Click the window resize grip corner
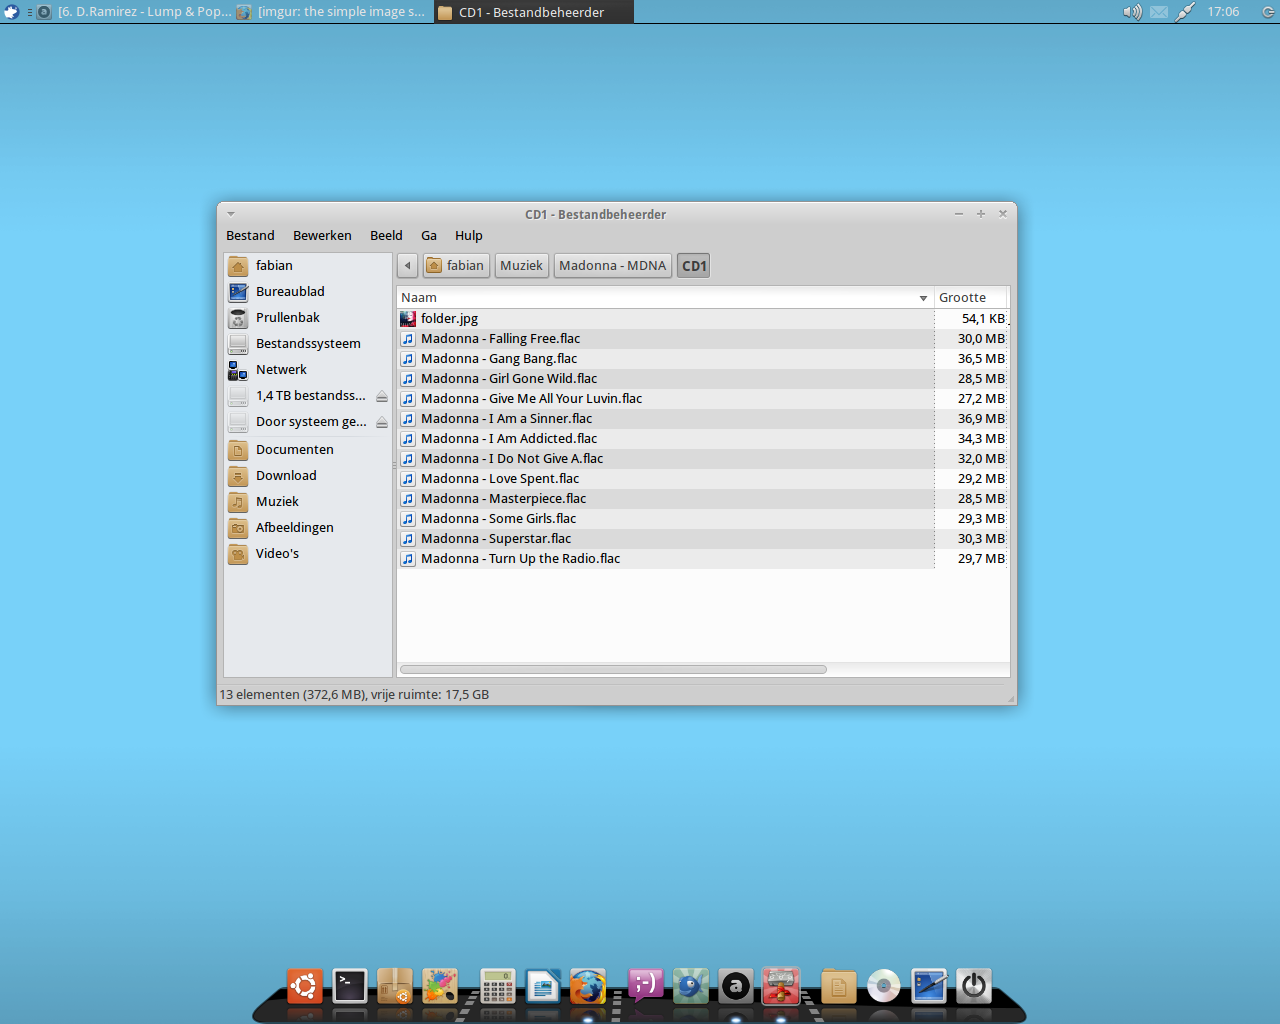The image size is (1280, 1024). point(1010,698)
